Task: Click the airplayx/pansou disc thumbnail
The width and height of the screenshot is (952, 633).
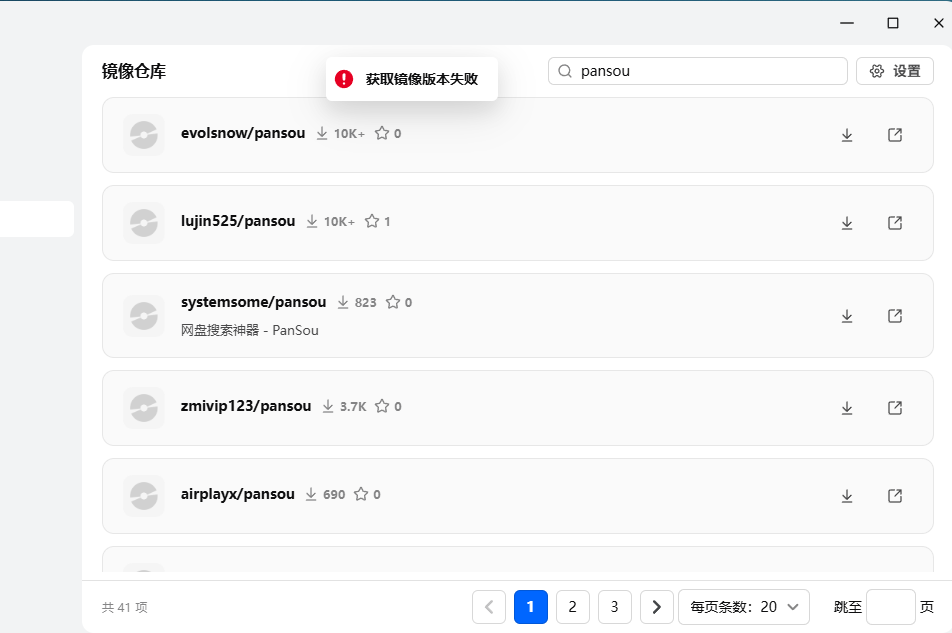Action: coord(144,496)
